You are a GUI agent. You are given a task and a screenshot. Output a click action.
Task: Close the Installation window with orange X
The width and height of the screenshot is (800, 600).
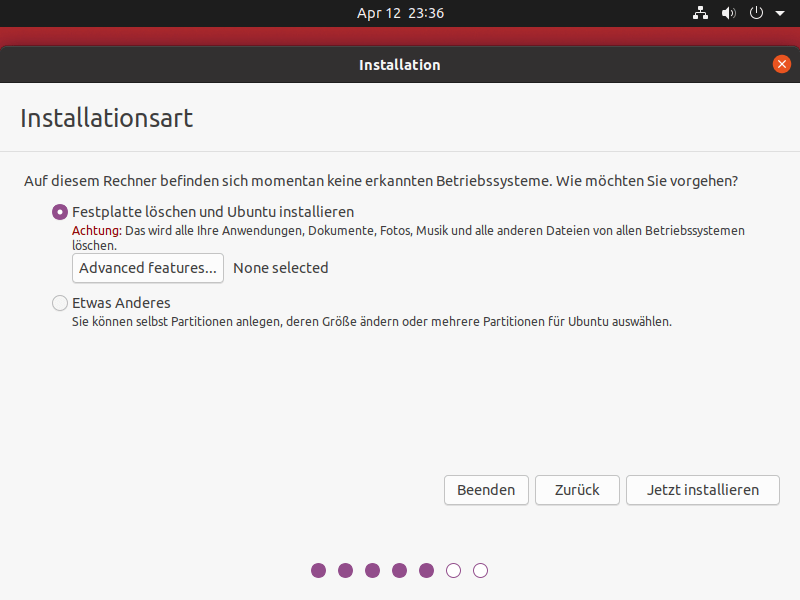pyautogui.click(x=782, y=64)
